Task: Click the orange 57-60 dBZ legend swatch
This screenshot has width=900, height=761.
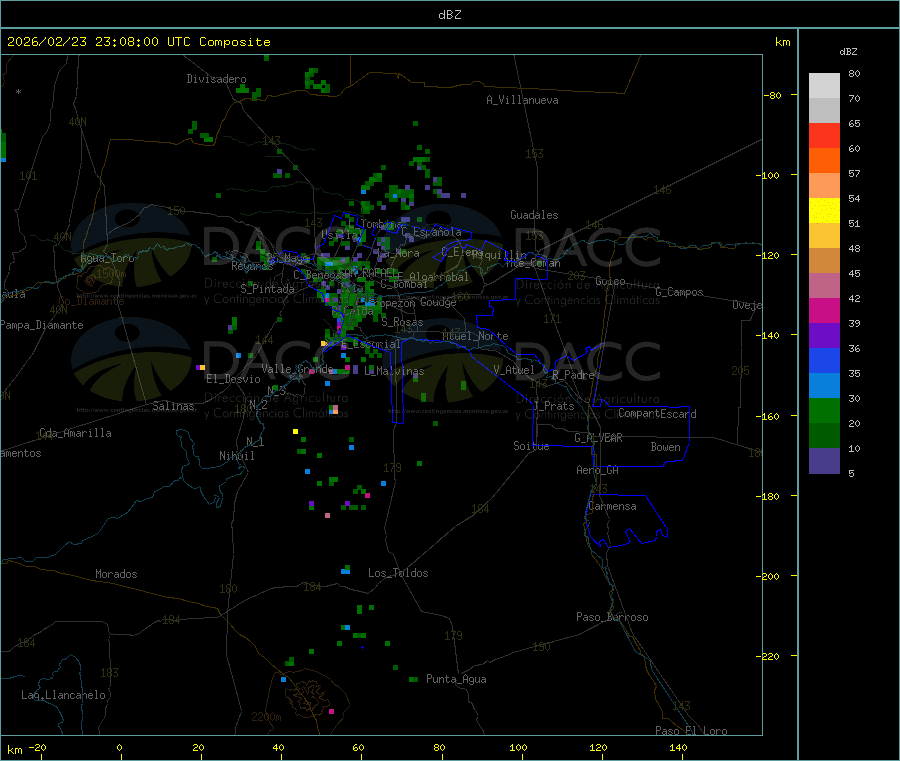Action: (824, 161)
